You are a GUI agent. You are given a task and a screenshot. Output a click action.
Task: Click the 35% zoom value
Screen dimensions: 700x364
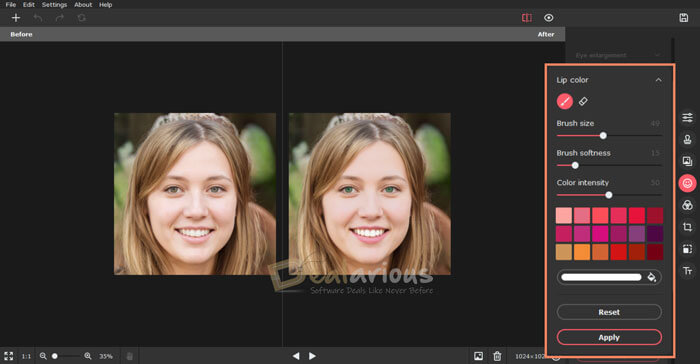(x=106, y=356)
